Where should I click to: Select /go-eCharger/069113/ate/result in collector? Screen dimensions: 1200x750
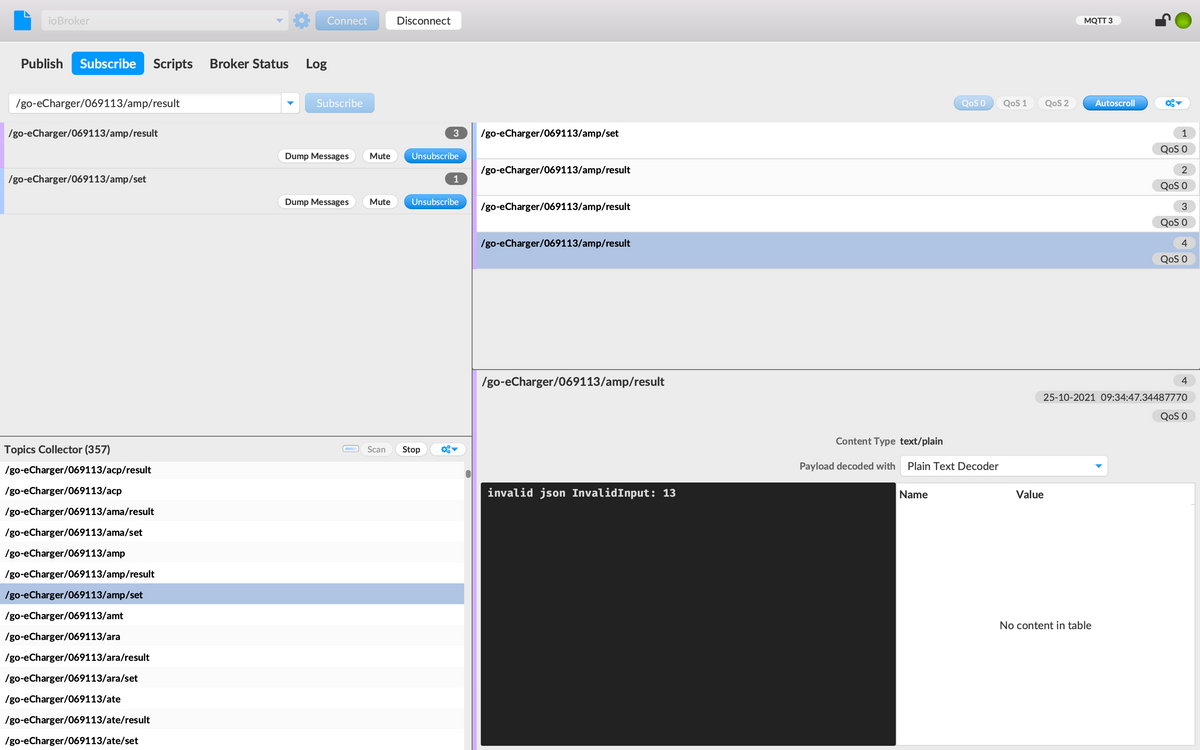(x=232, y=720)
